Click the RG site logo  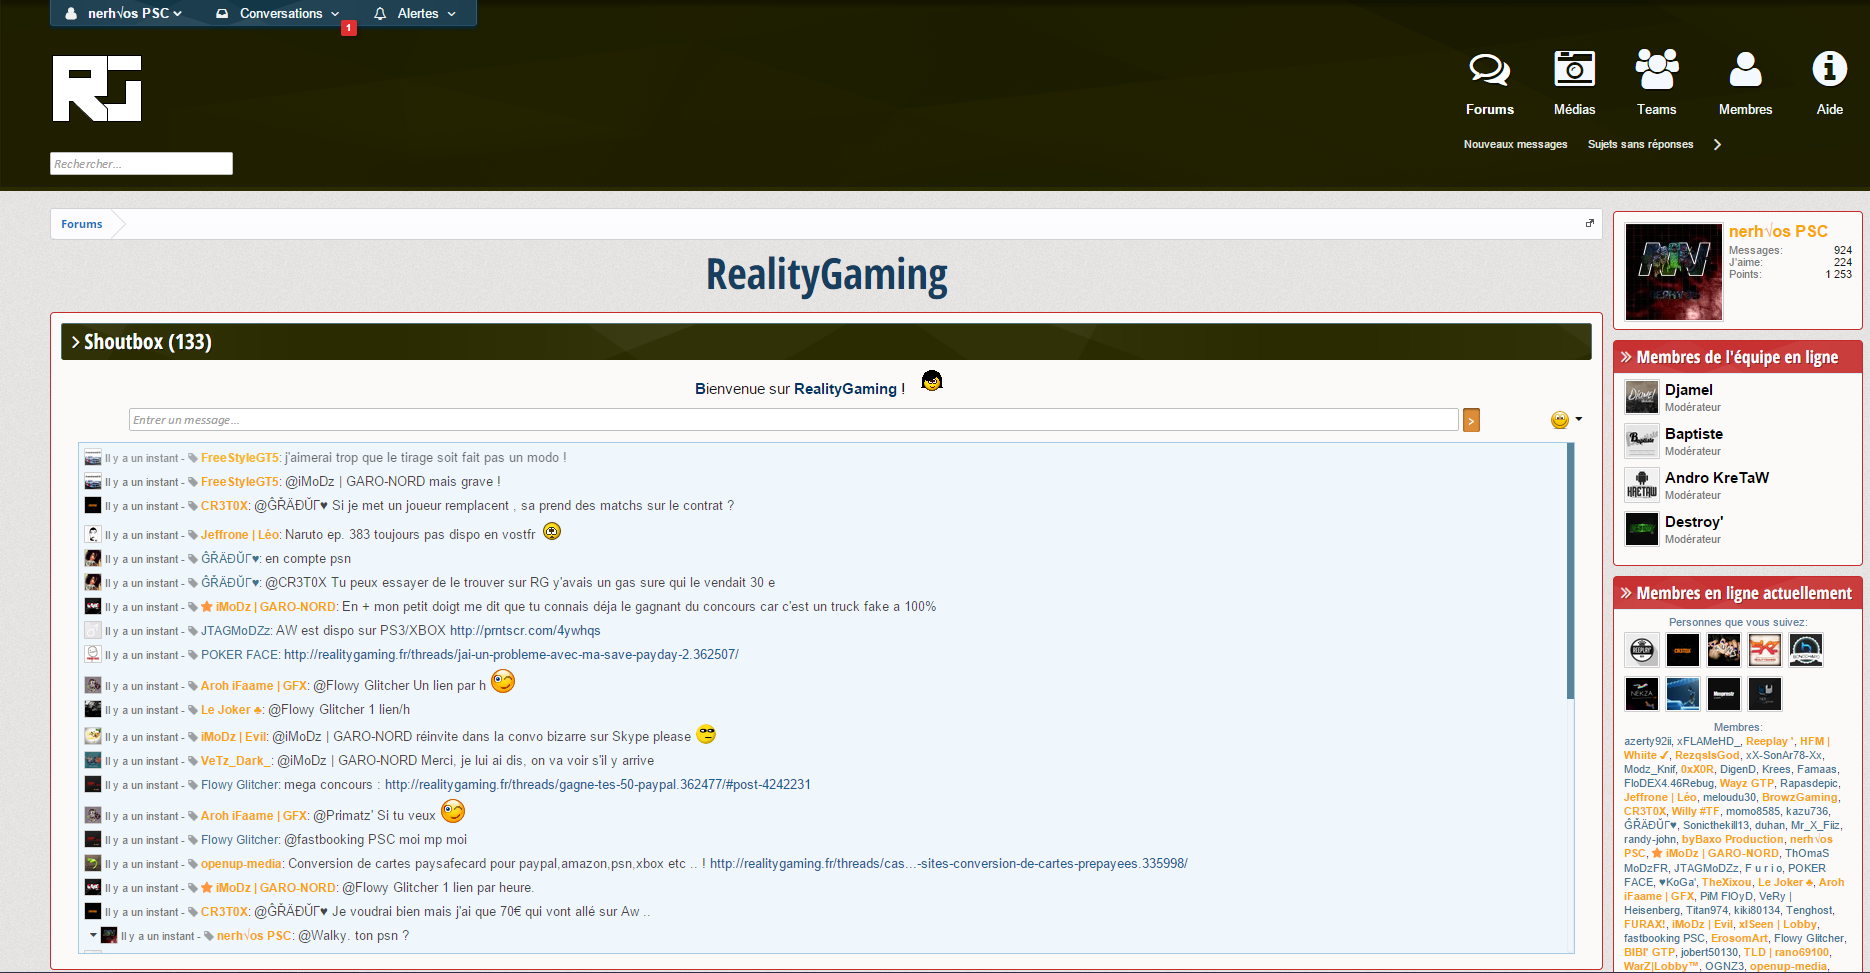coord(97,89)
